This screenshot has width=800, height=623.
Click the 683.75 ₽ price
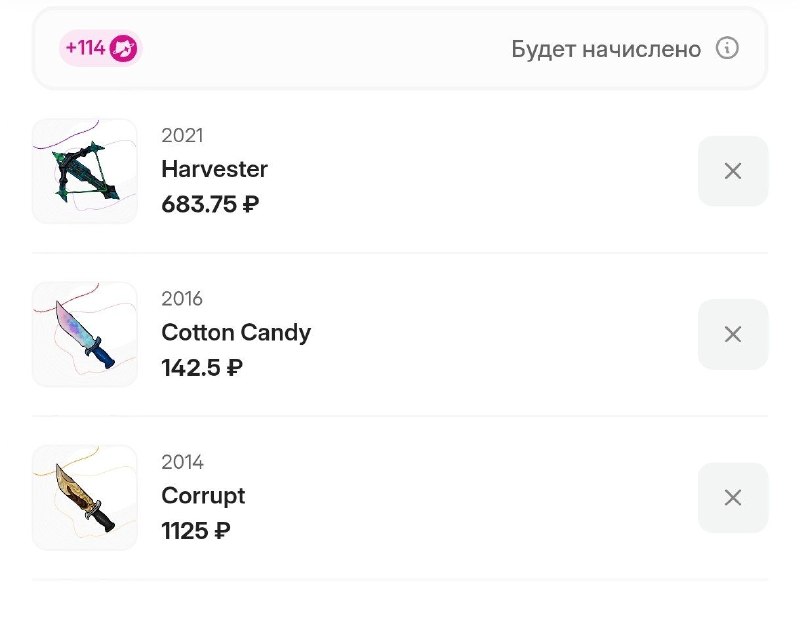click(210, 205)
